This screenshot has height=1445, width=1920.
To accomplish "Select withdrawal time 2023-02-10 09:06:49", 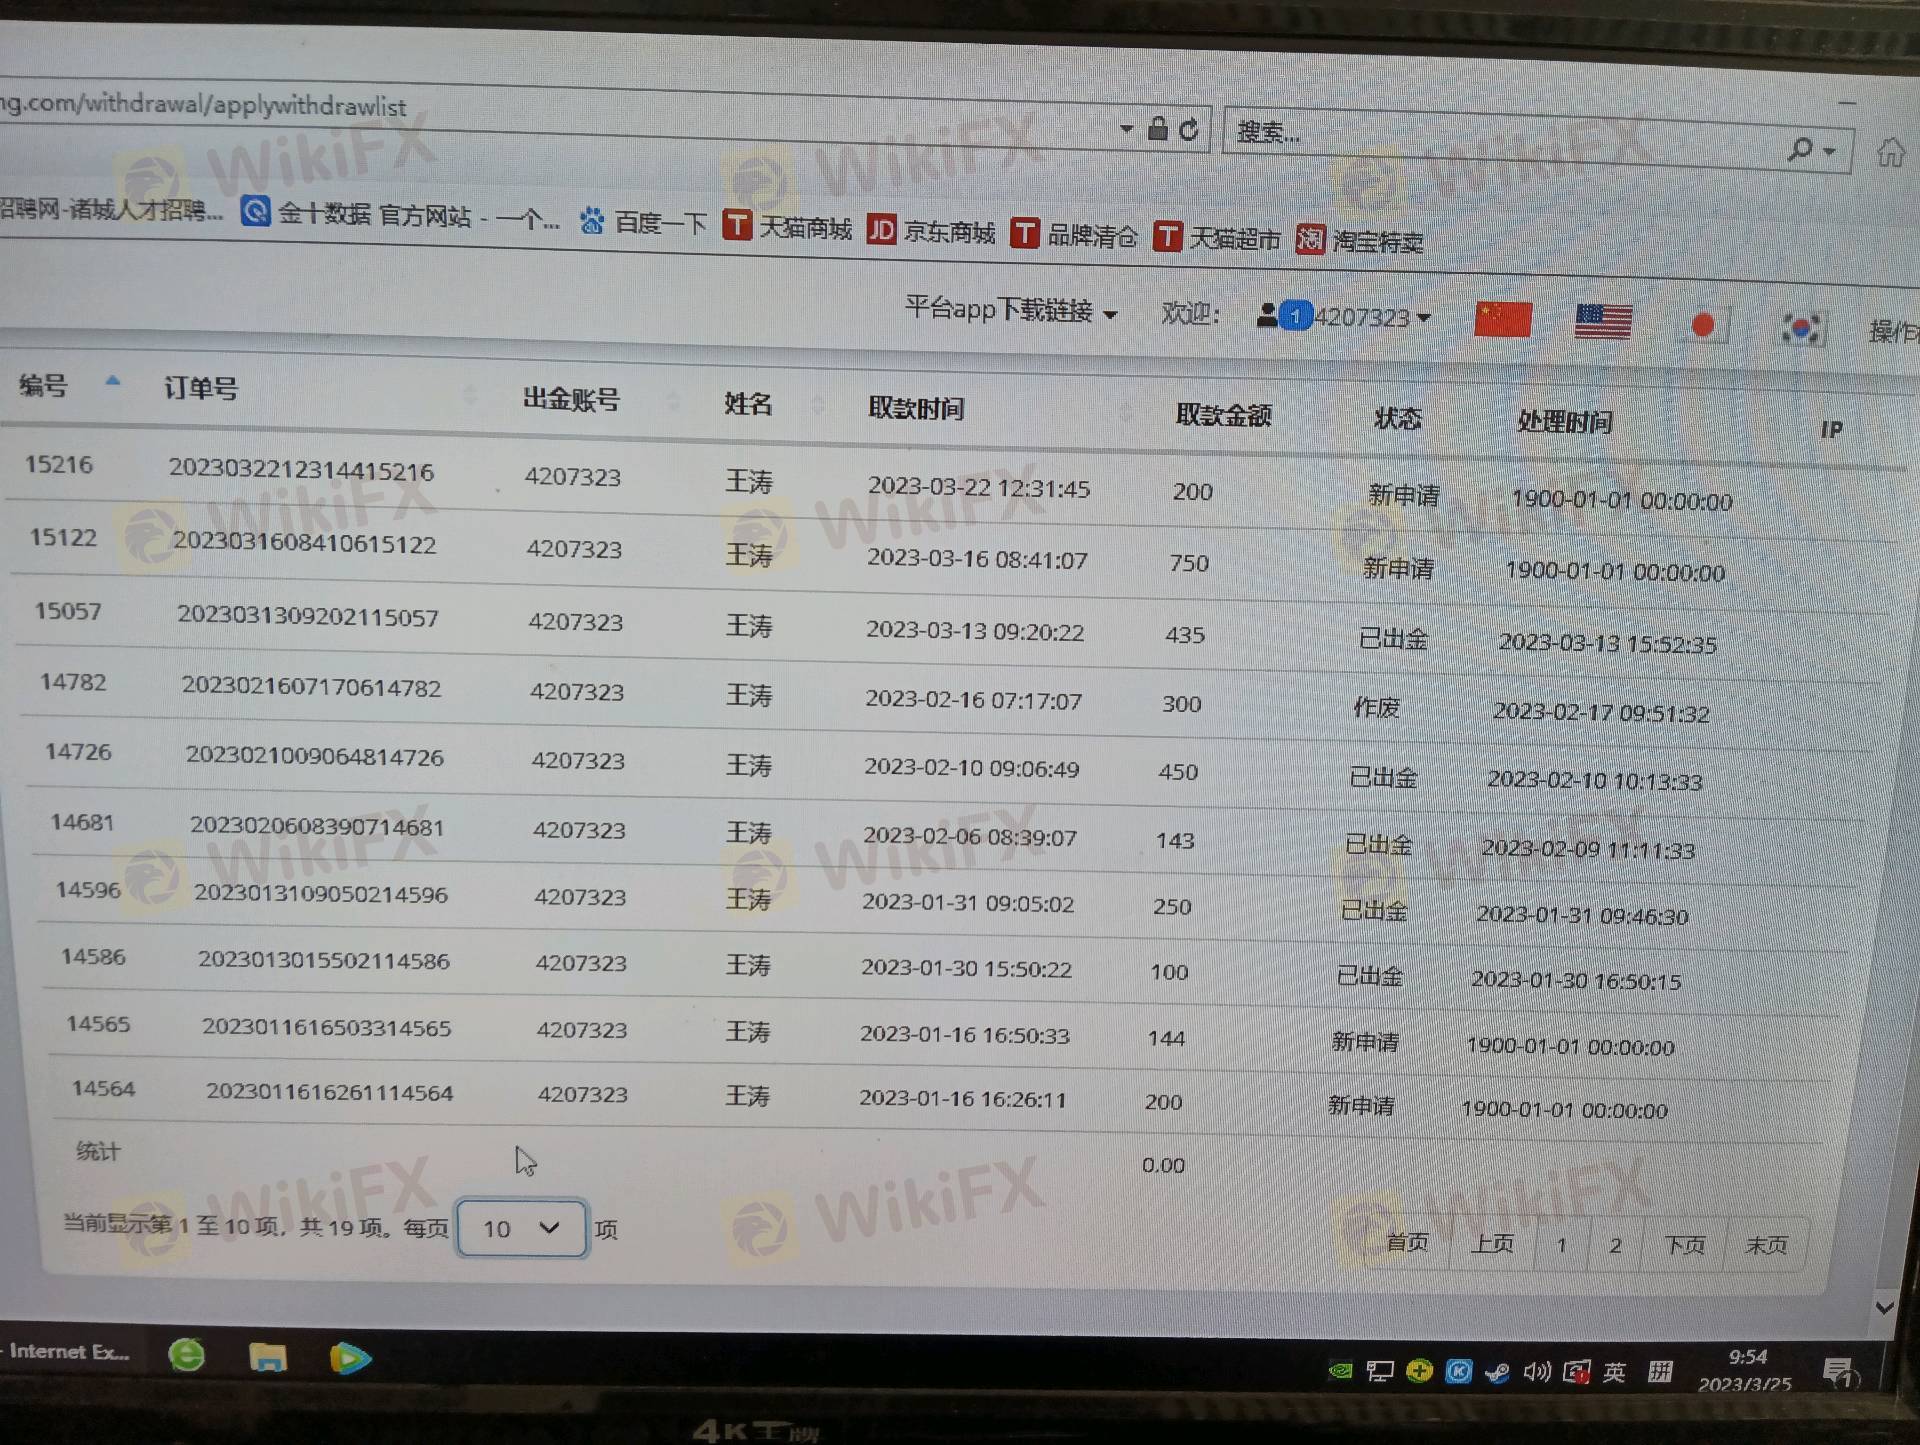I will (x=971, y=768).
